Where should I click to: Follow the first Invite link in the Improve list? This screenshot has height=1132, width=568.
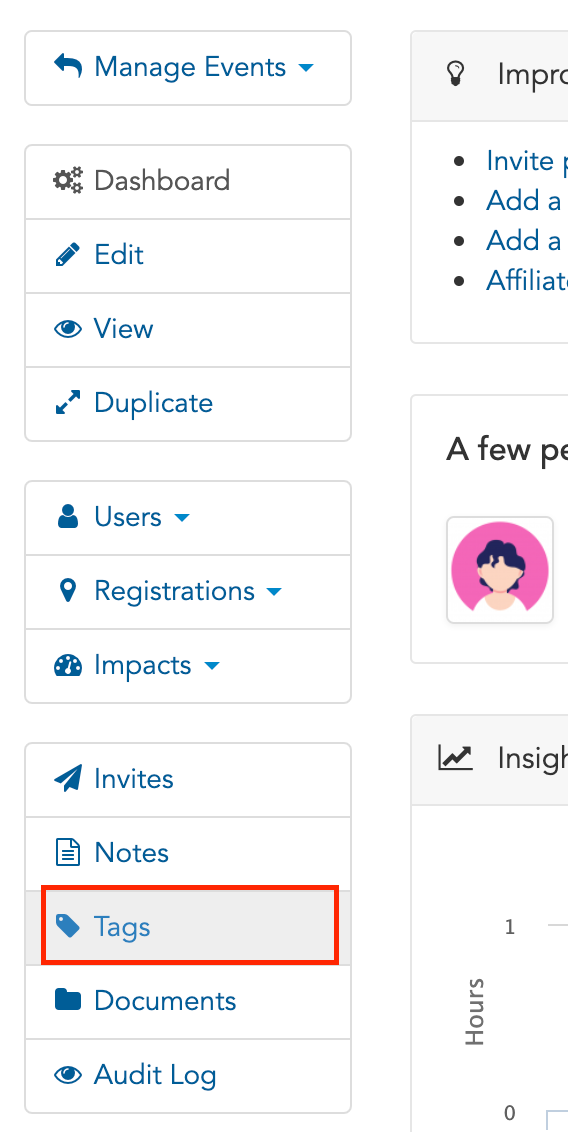pyautogui.click(x=527, y=160)
